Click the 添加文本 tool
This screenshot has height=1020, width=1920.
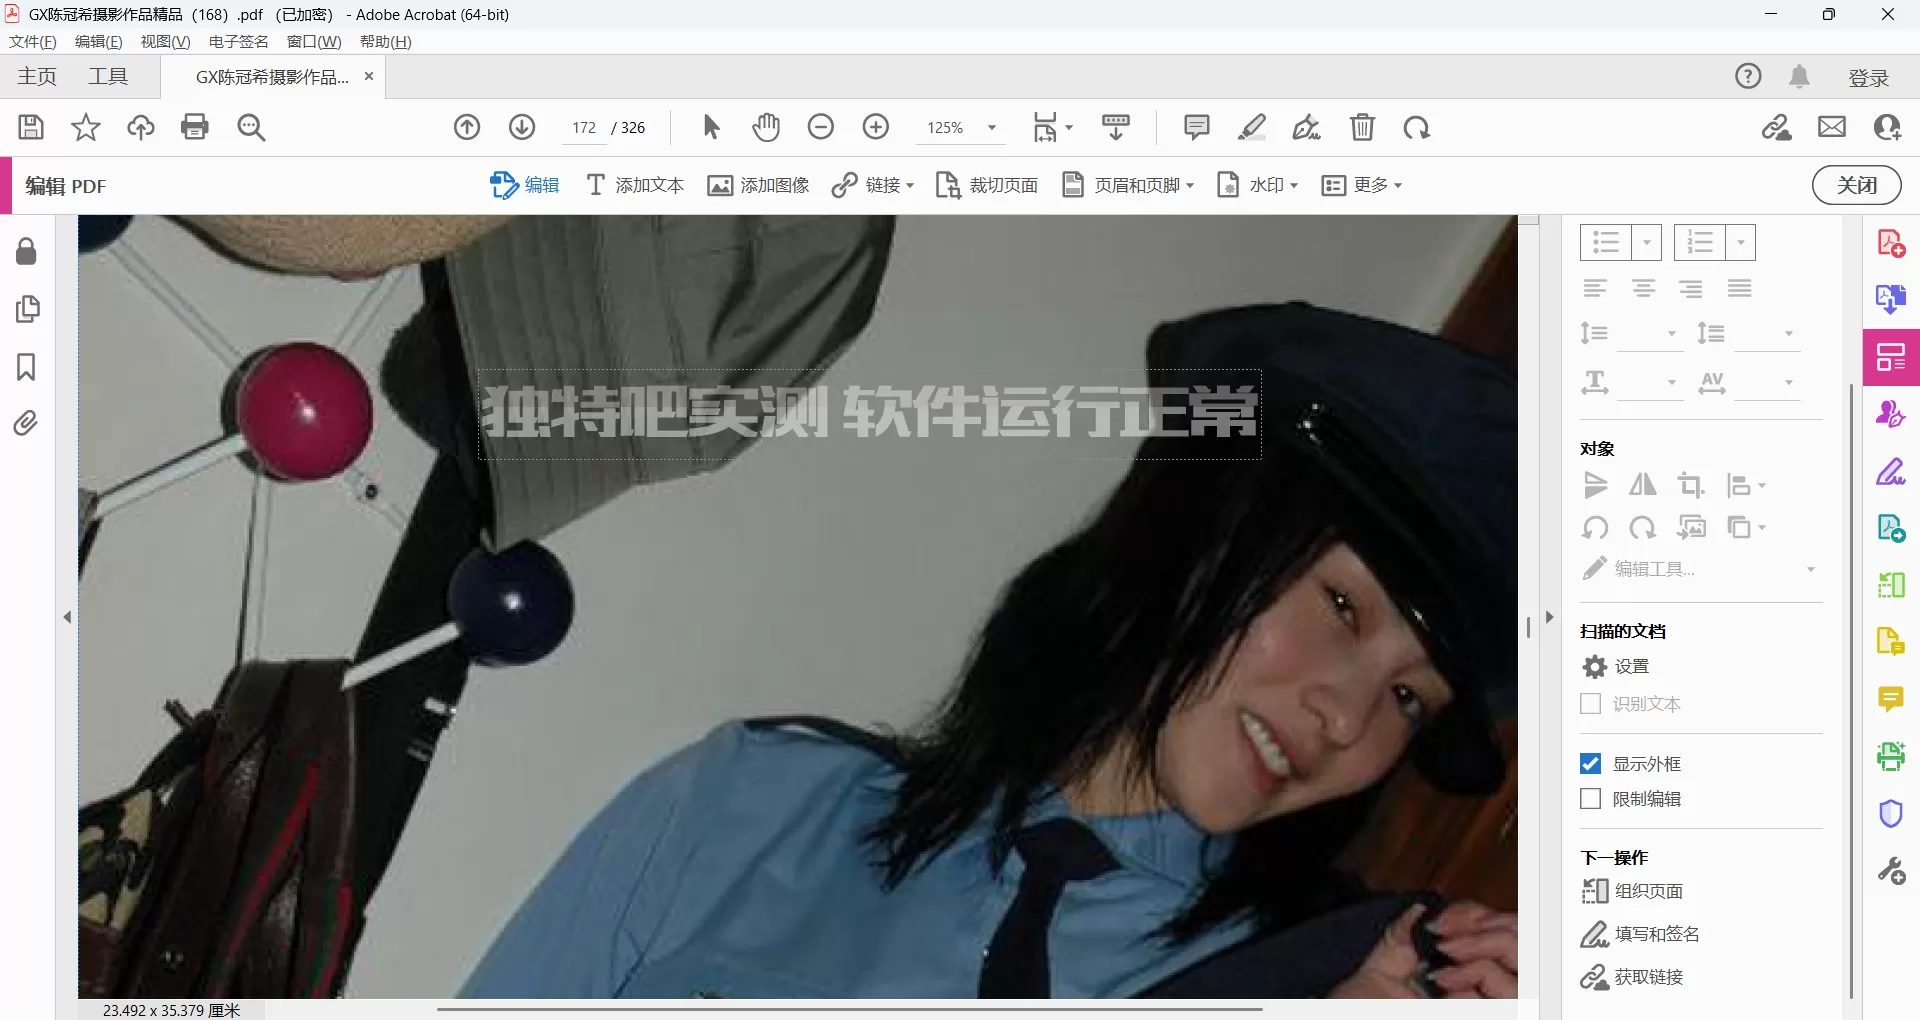634,185
